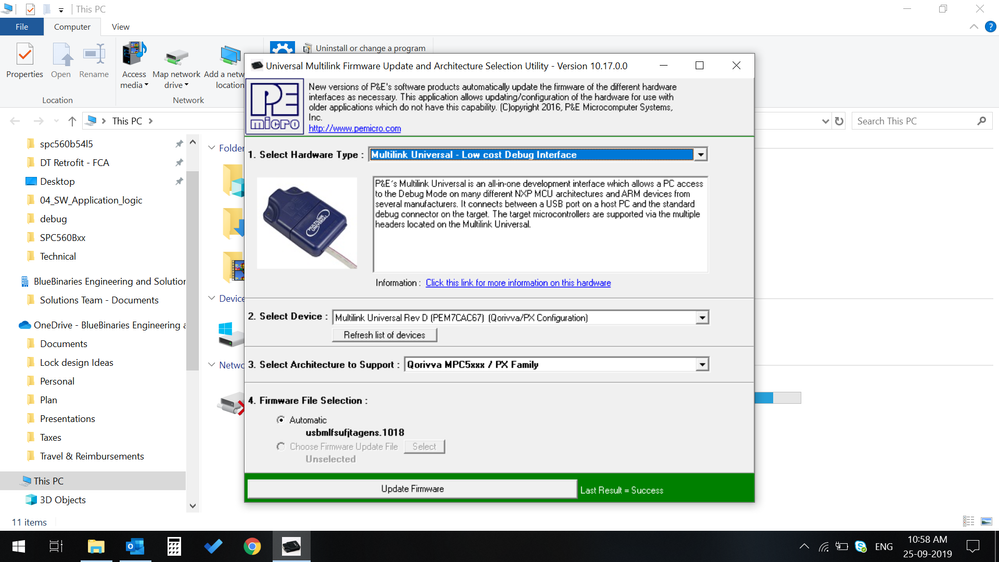Click Refresh list of devices button
The height and width of the screenshot is (562, 999).
tap(384, 335)
